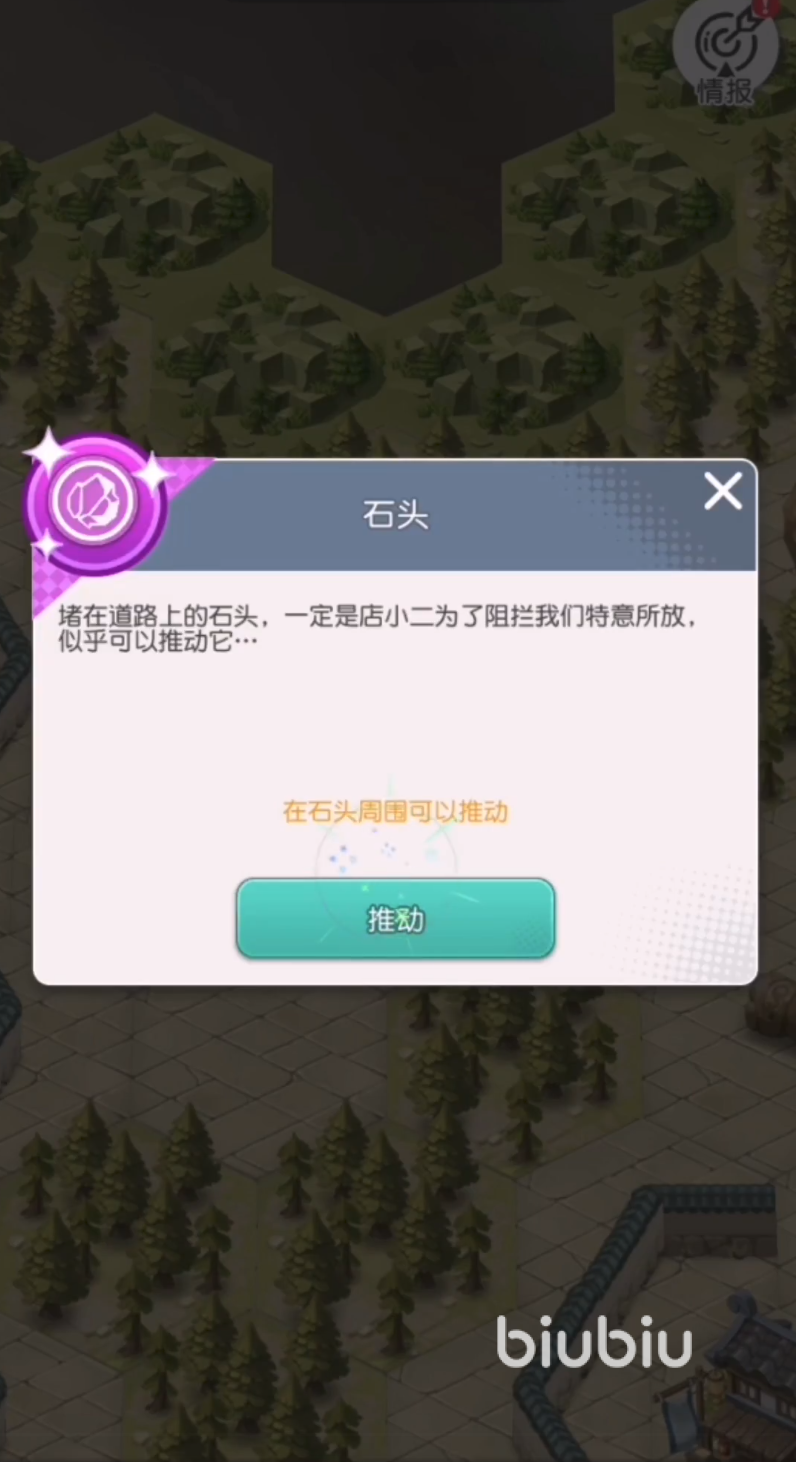This screenshot has width=796, height=1462.
Task: Select the rocky hill tile at upper left
Action: [160, 200]
